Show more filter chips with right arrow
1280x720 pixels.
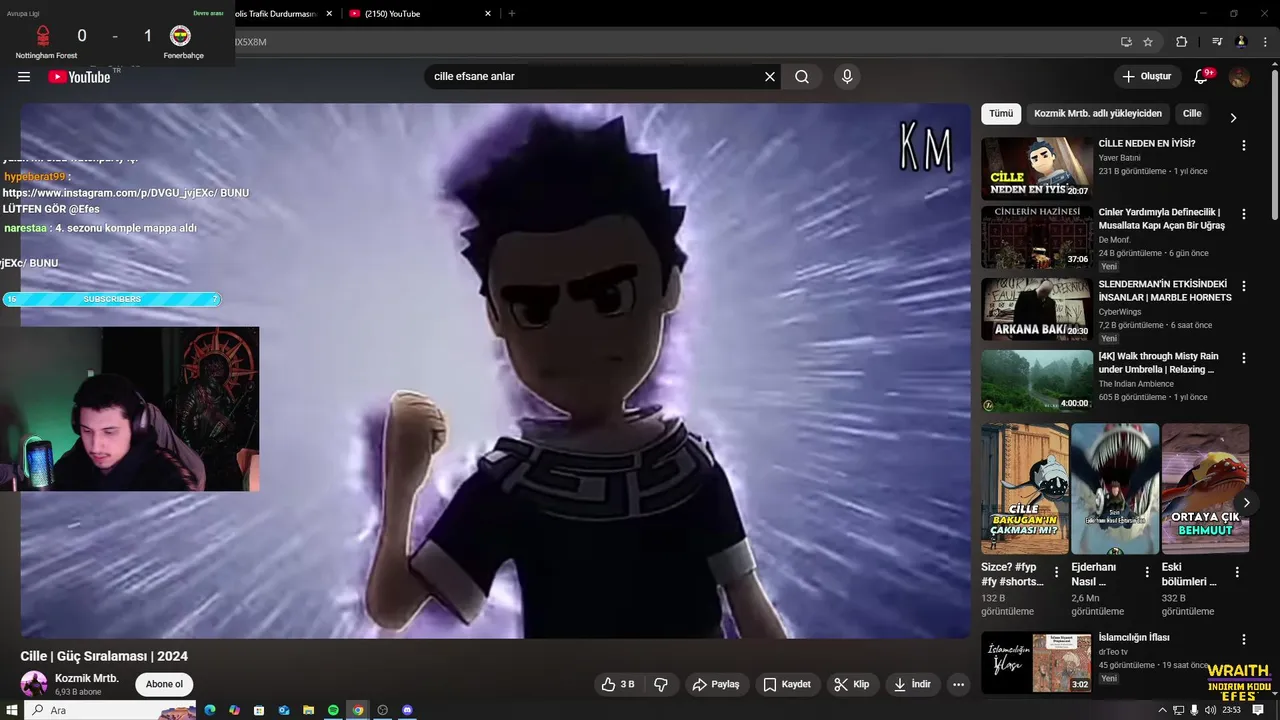coord(1233,117)
